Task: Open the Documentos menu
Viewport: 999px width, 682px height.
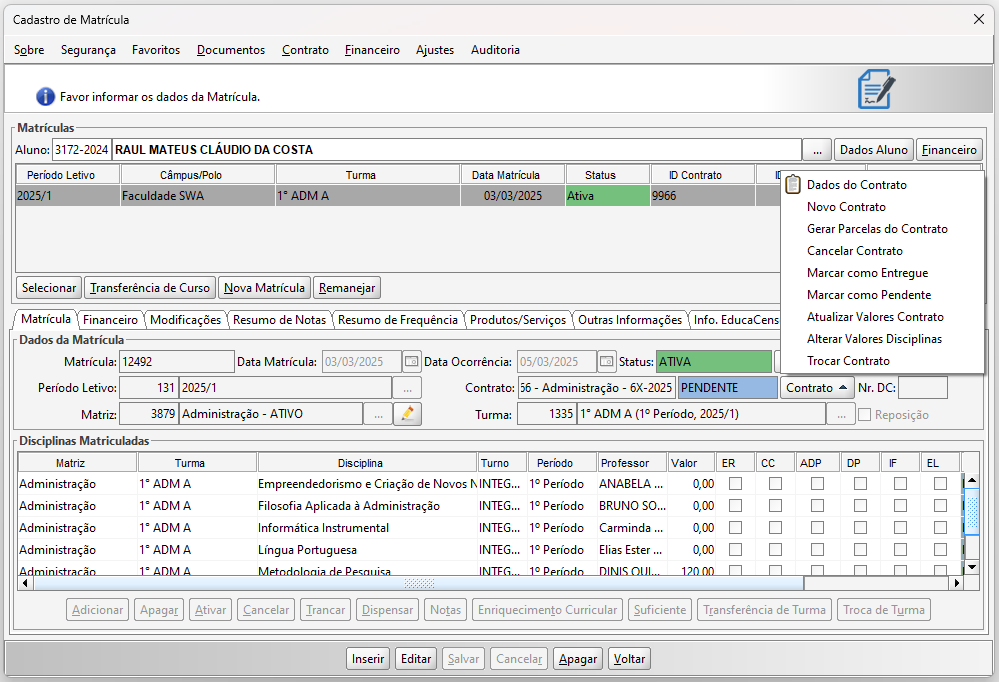Action: coord(231,50)
